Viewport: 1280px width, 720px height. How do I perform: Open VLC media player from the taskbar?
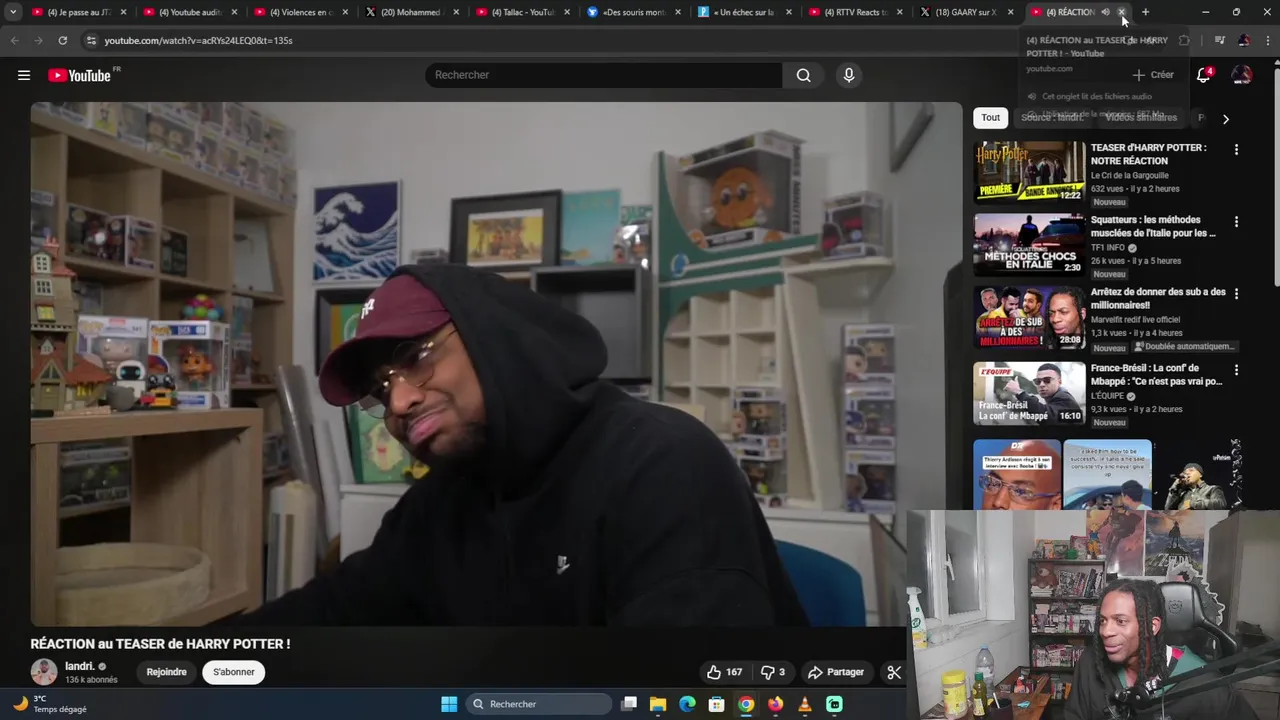805,704
